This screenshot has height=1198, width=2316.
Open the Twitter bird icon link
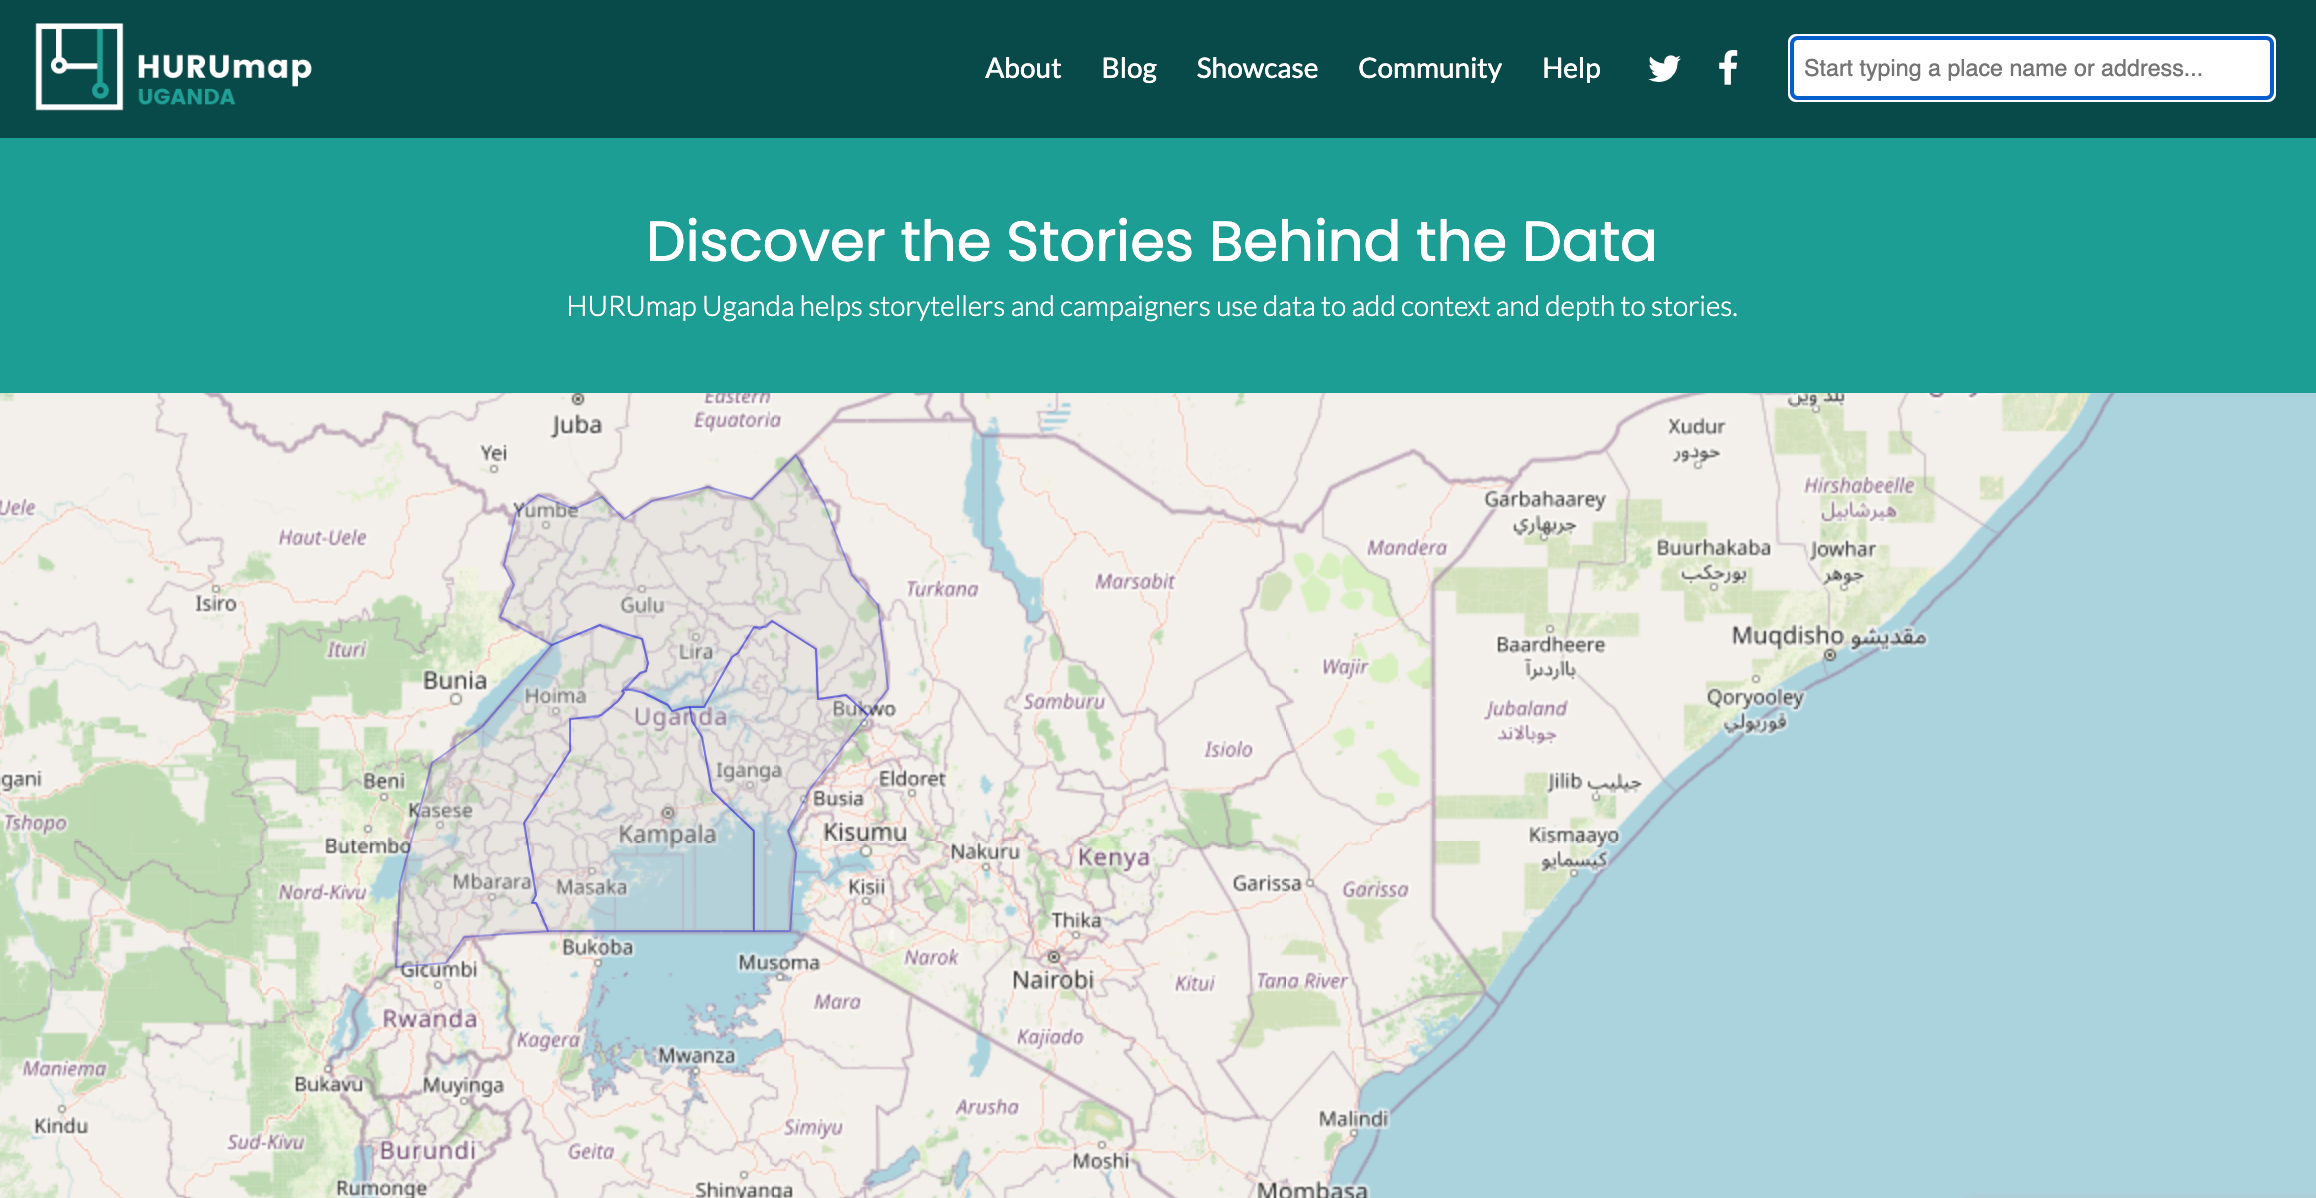(x=1664, y=68)
